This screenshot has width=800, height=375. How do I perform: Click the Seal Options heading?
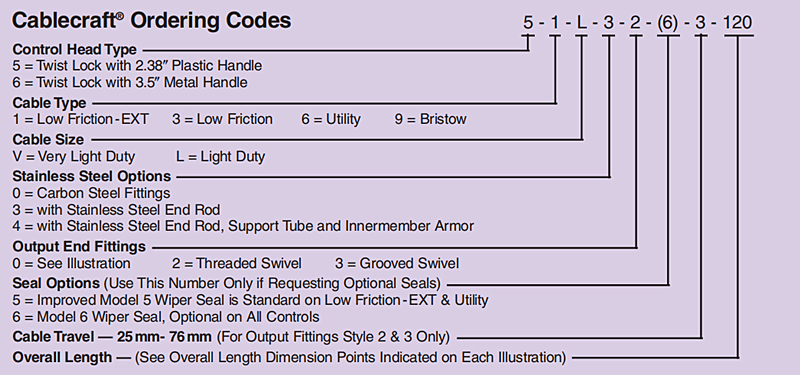coord(56,283)
